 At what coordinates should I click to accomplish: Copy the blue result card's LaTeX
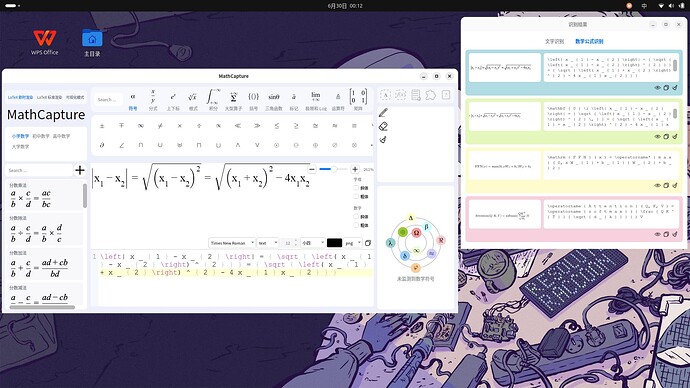click(666, 88)
